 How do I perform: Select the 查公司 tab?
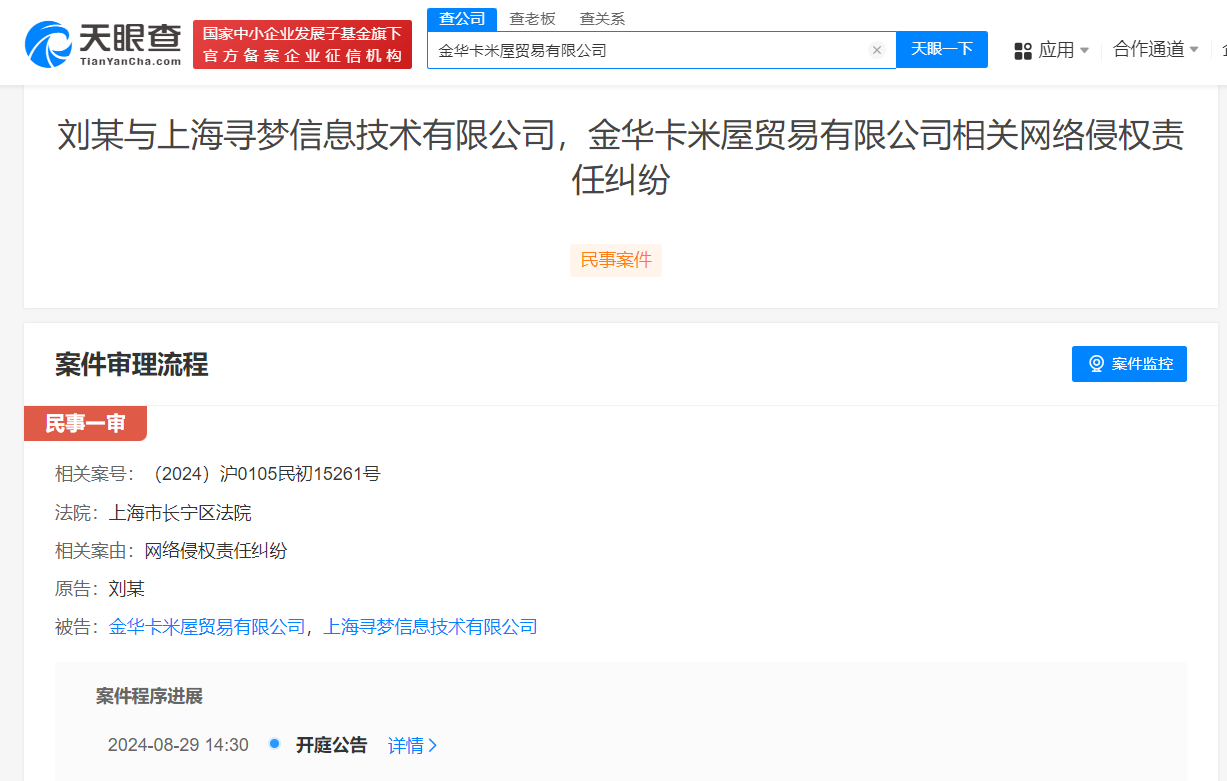(461, 18)
